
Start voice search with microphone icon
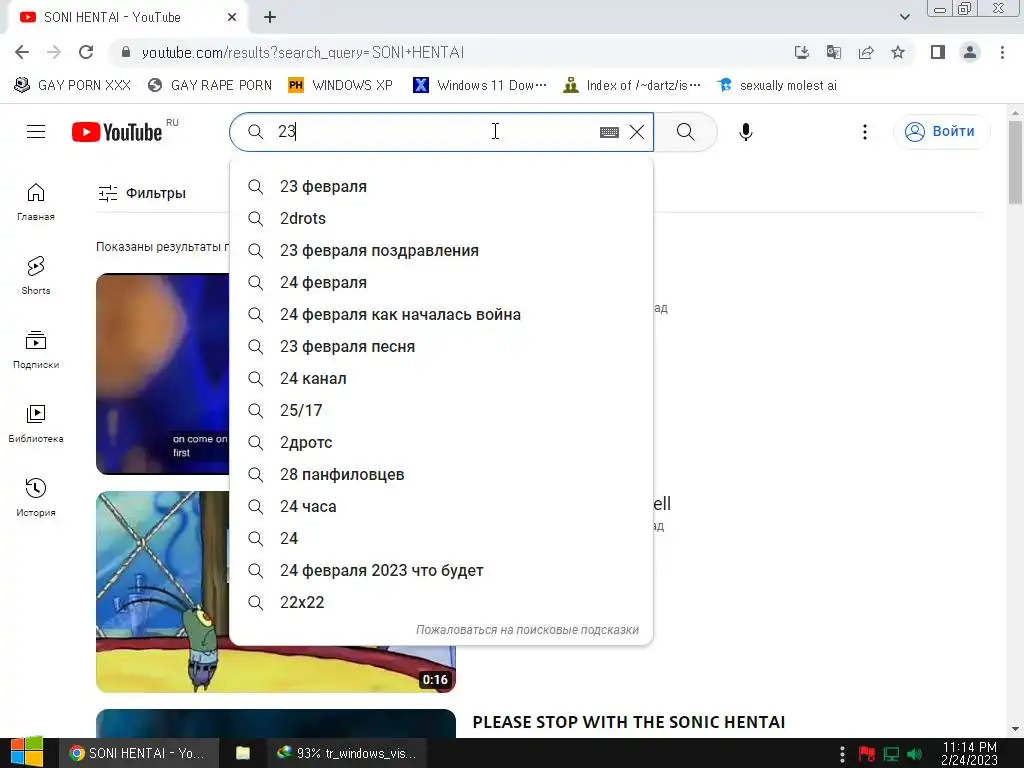745,132
